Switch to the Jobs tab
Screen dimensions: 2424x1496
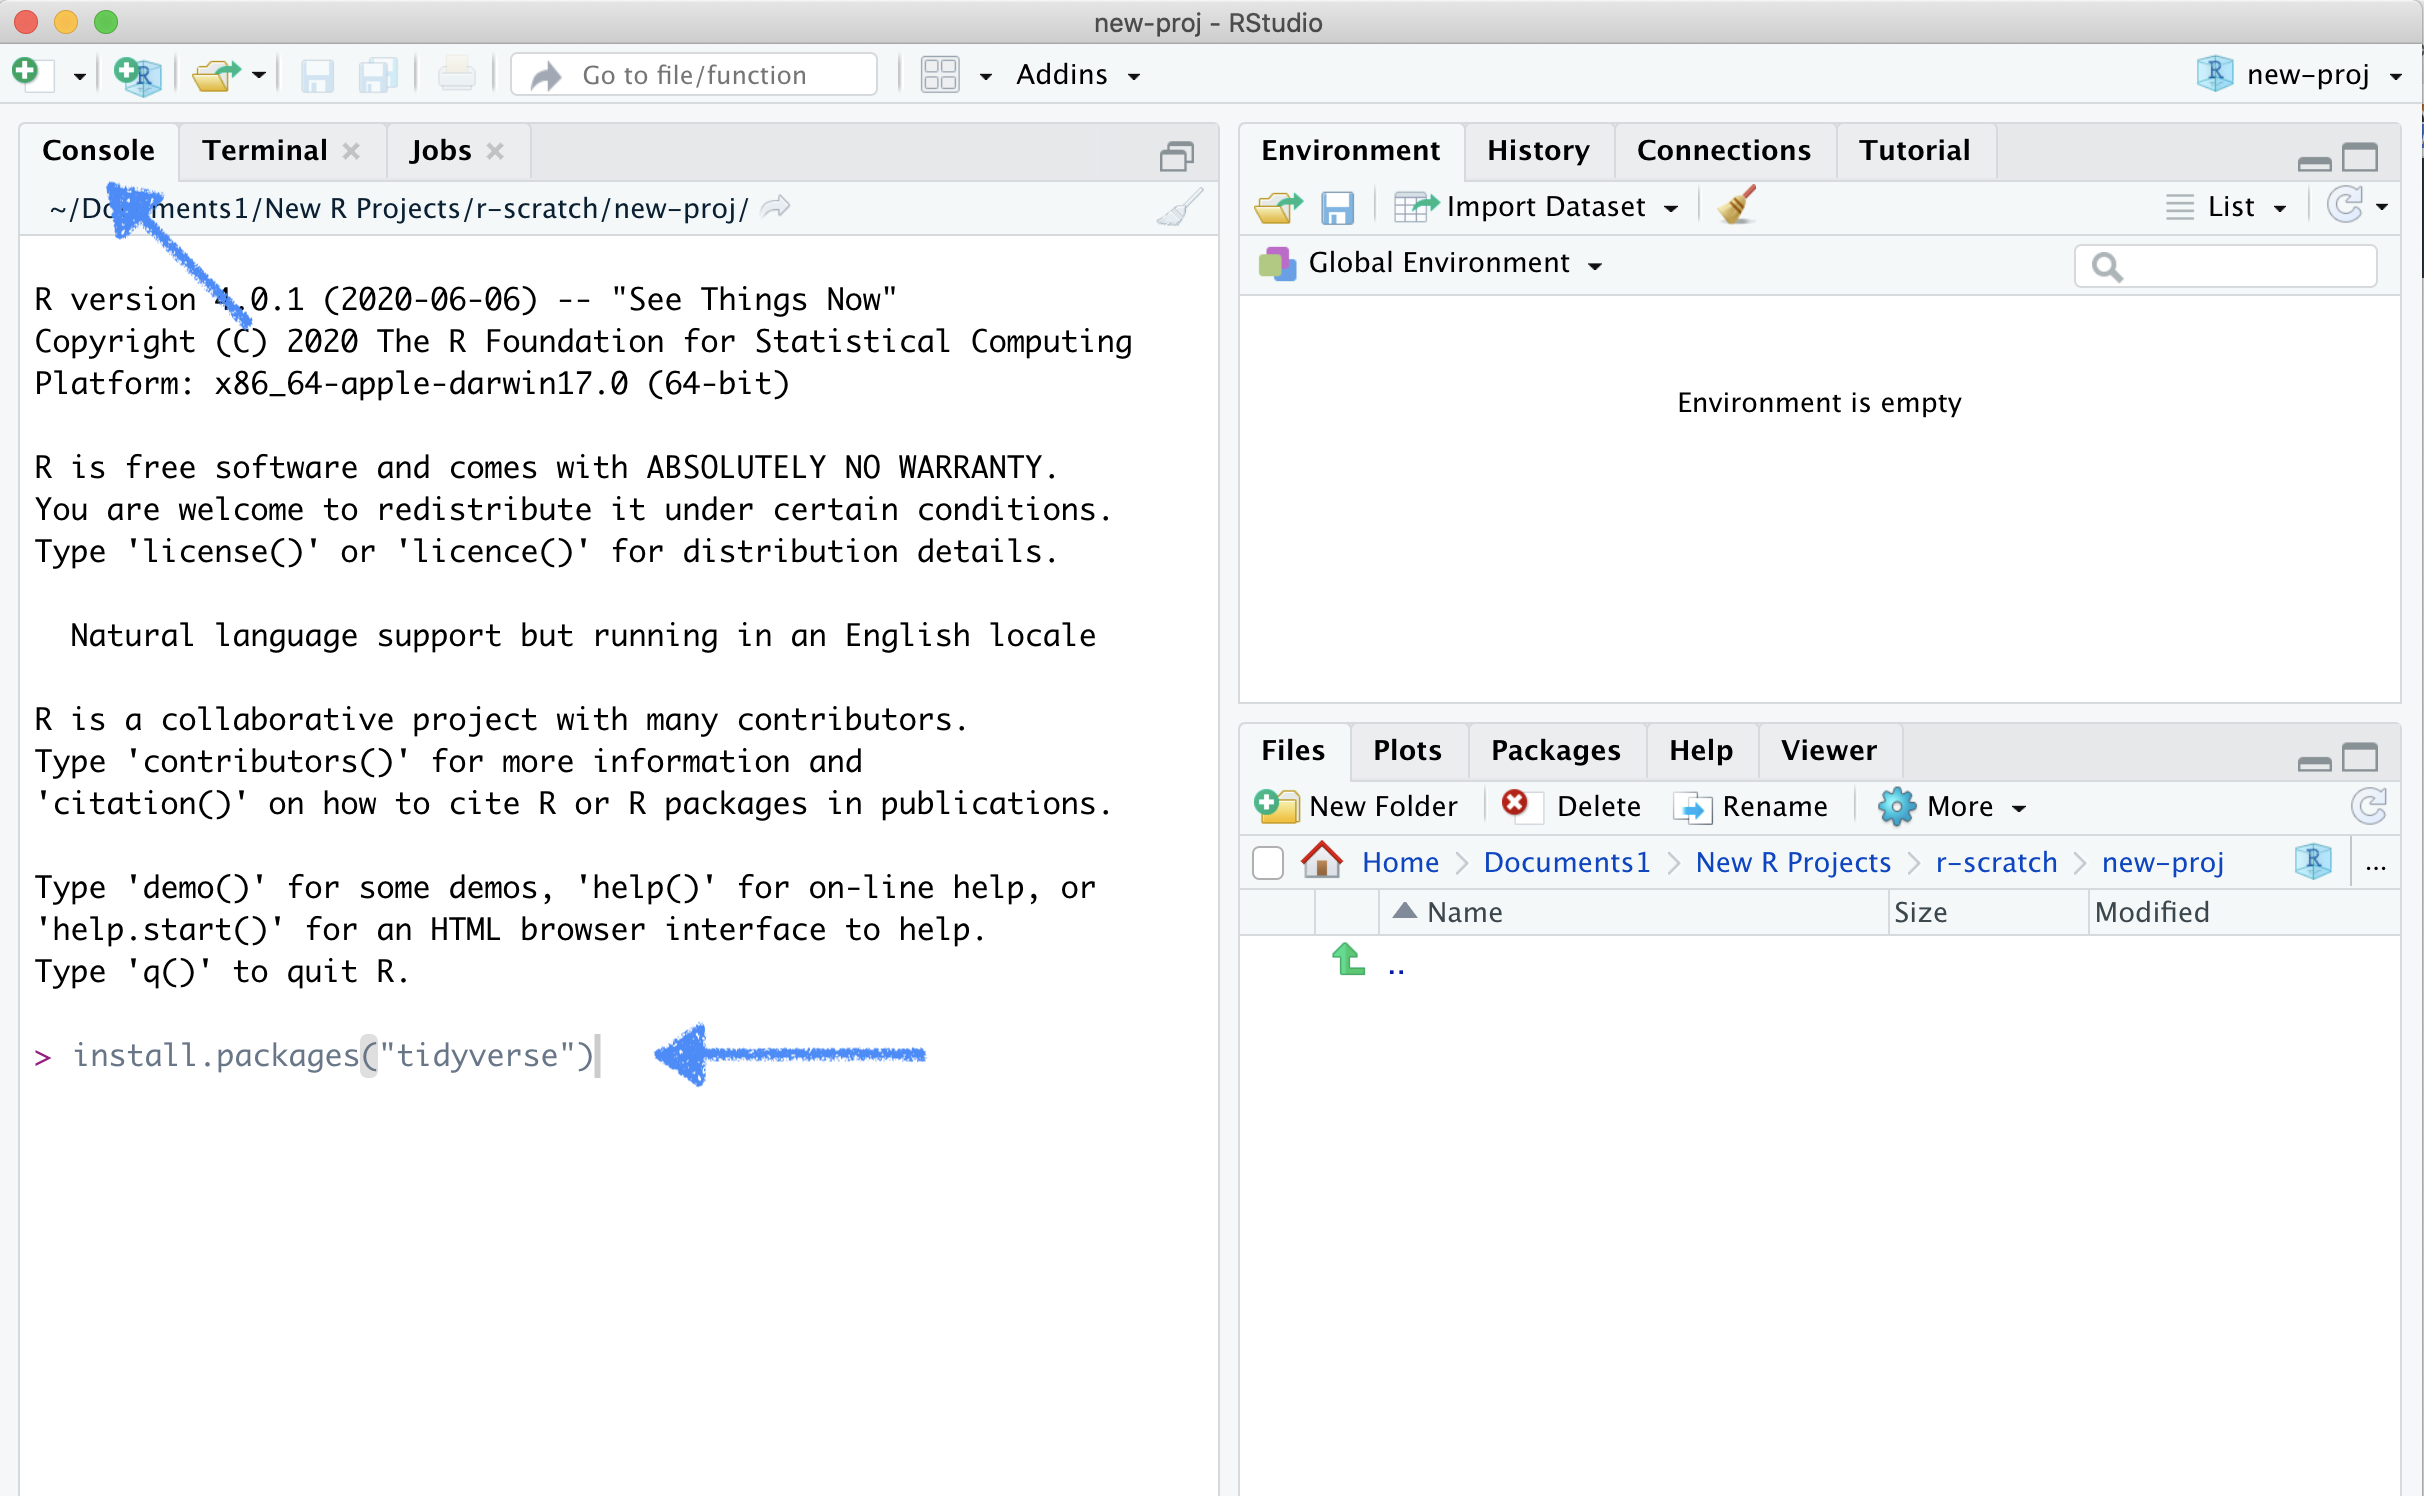[x=440, y=151]
